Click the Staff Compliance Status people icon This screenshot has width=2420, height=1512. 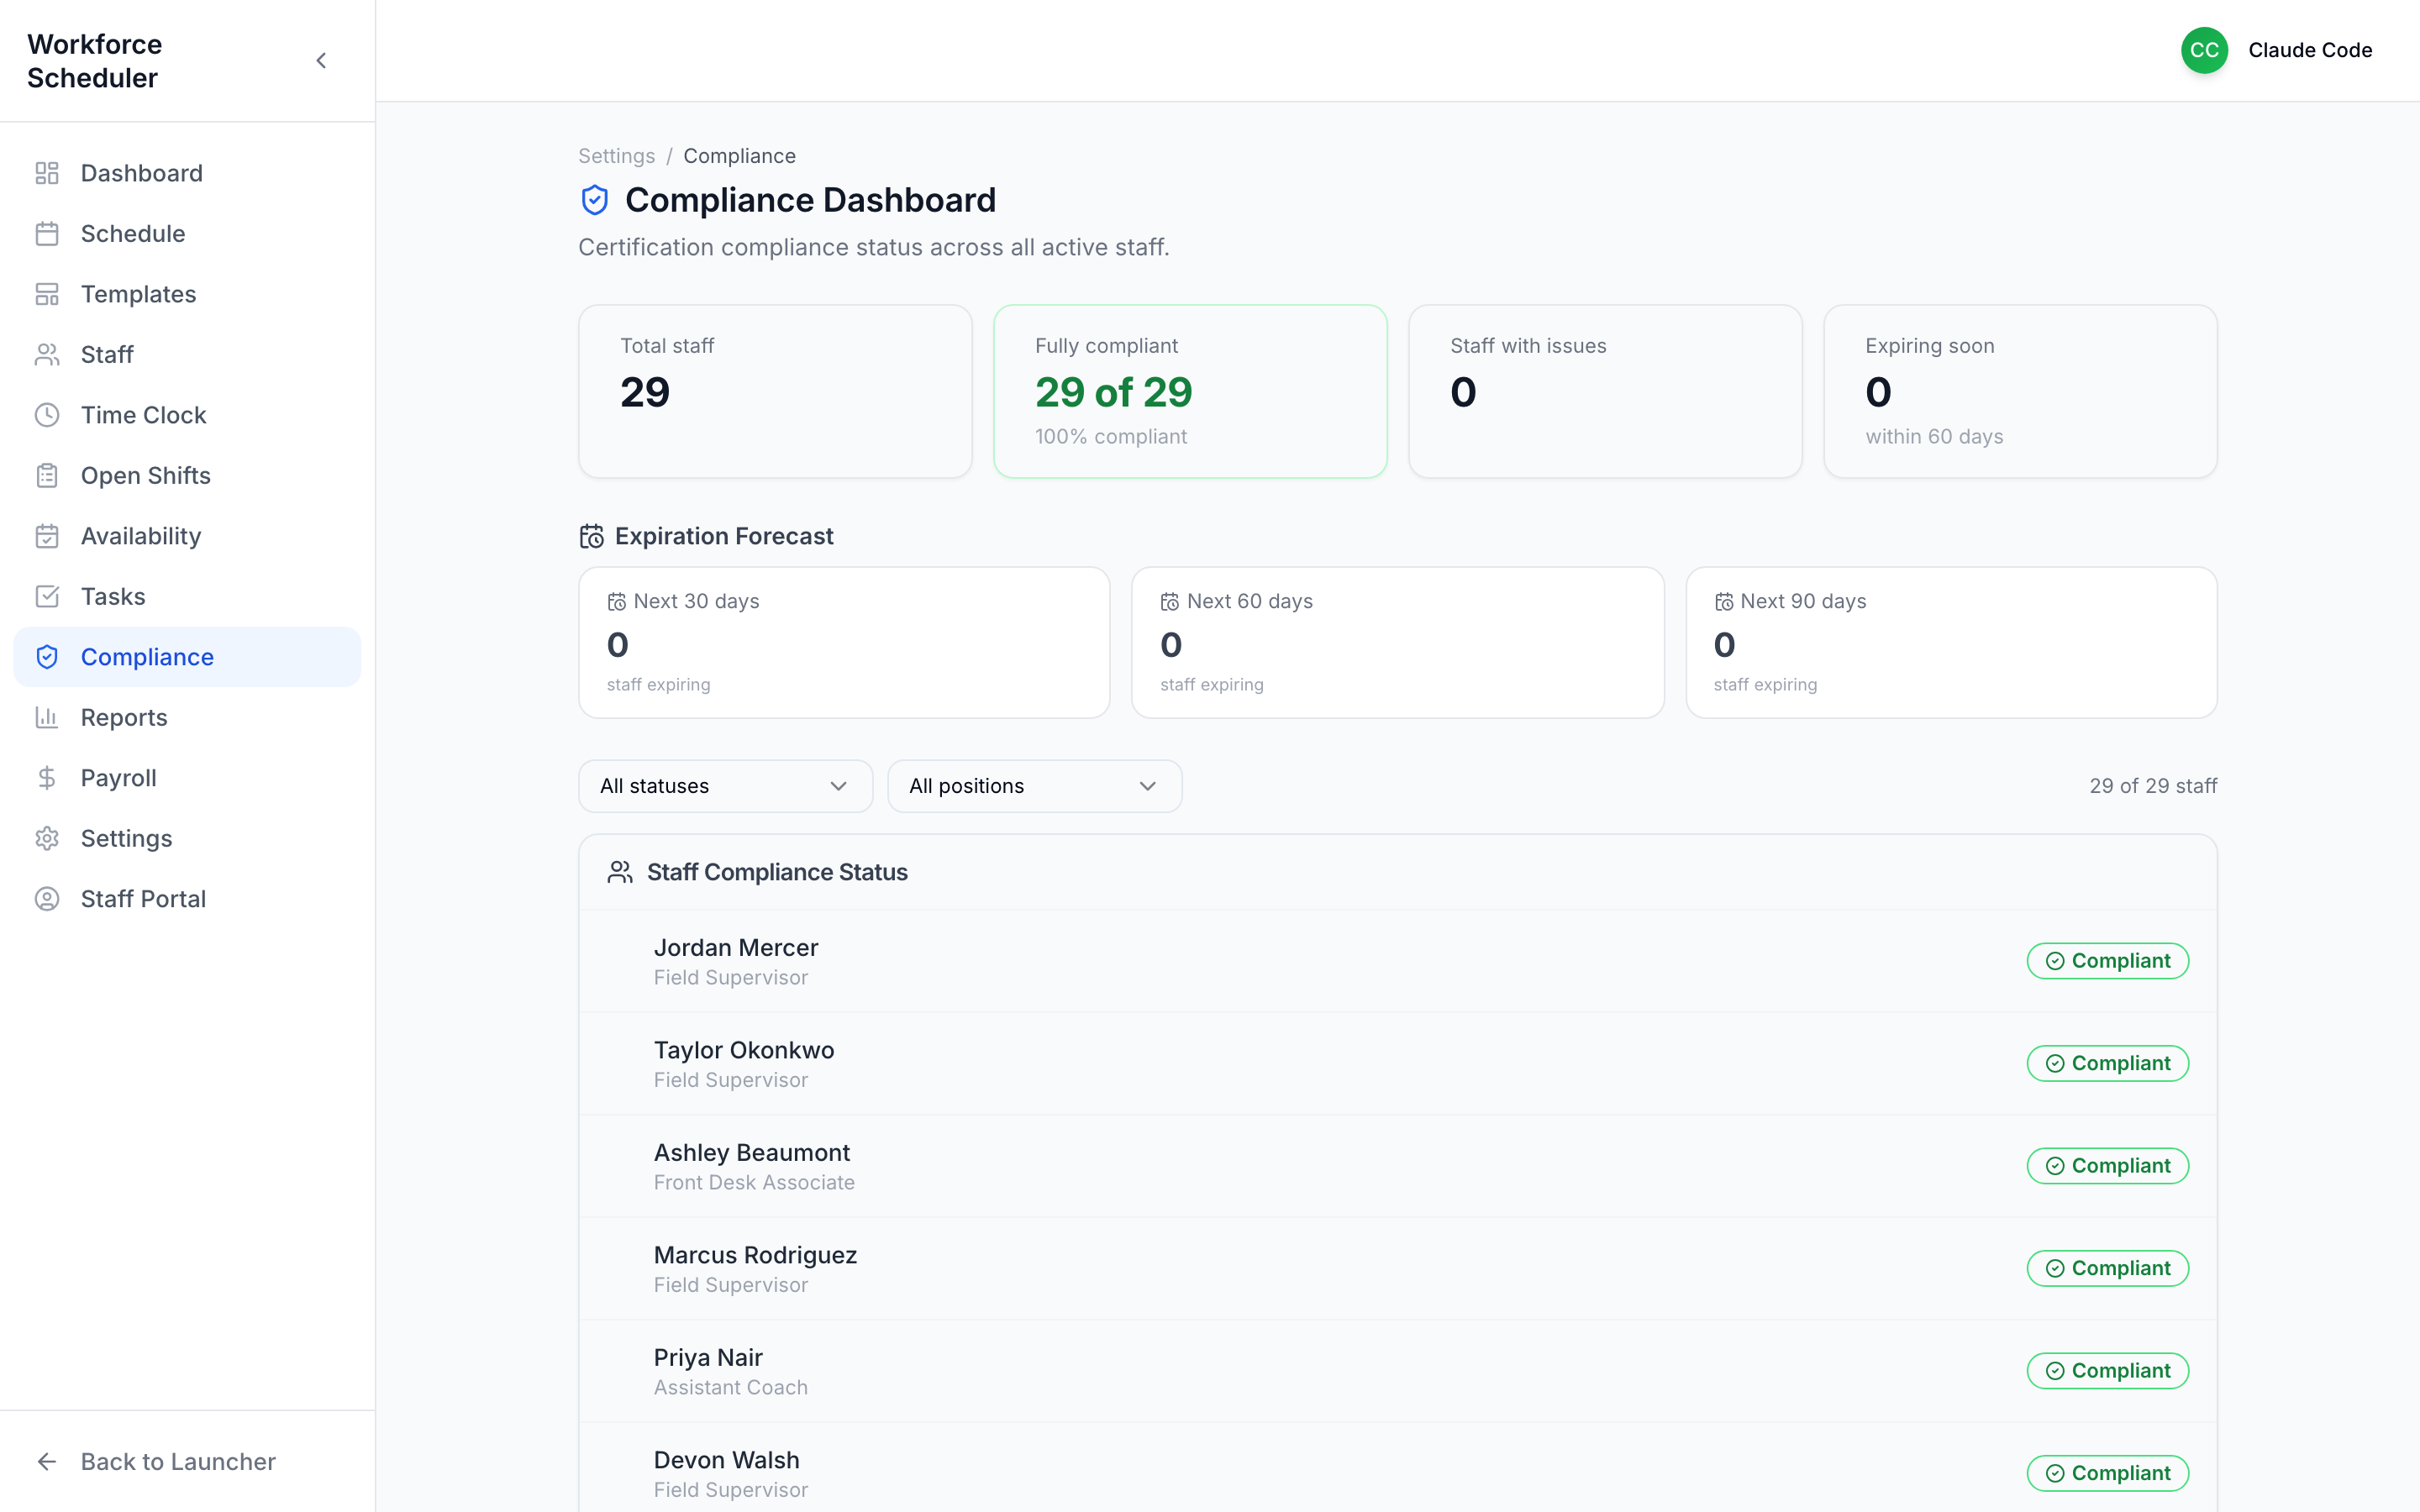click(620, 873)
